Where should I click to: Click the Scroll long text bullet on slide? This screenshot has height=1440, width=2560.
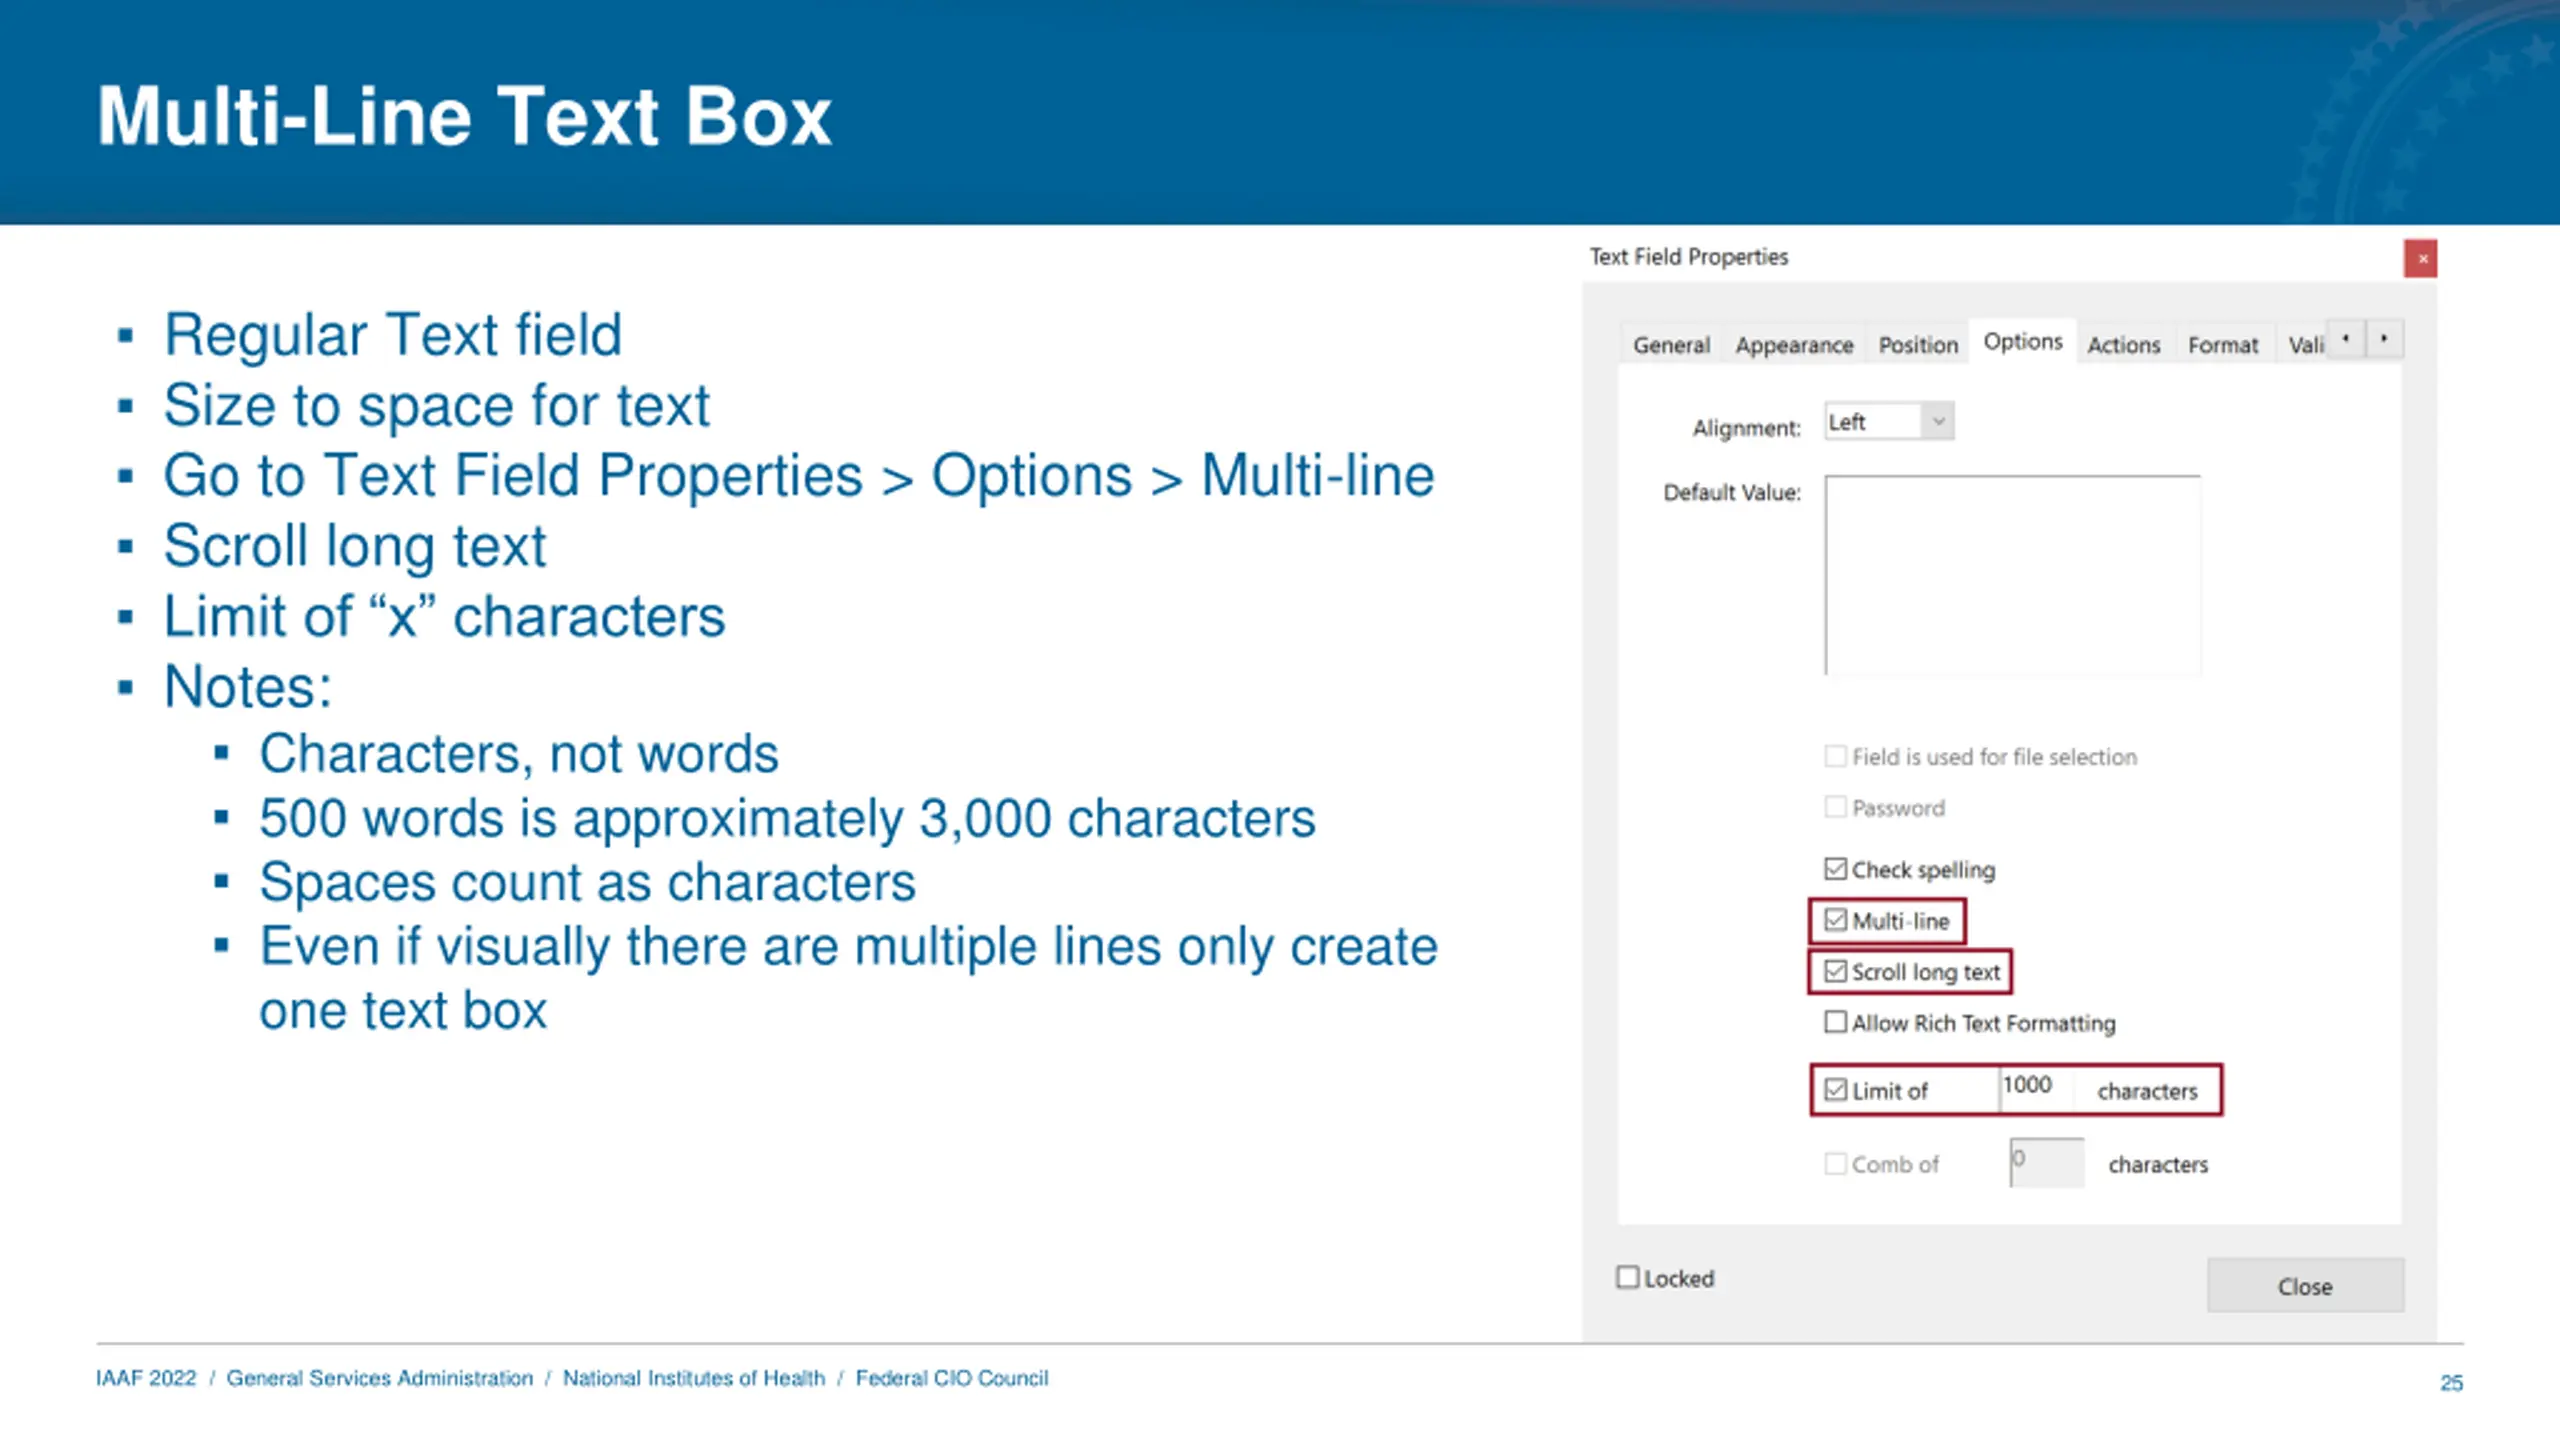(x=355, y=546)
